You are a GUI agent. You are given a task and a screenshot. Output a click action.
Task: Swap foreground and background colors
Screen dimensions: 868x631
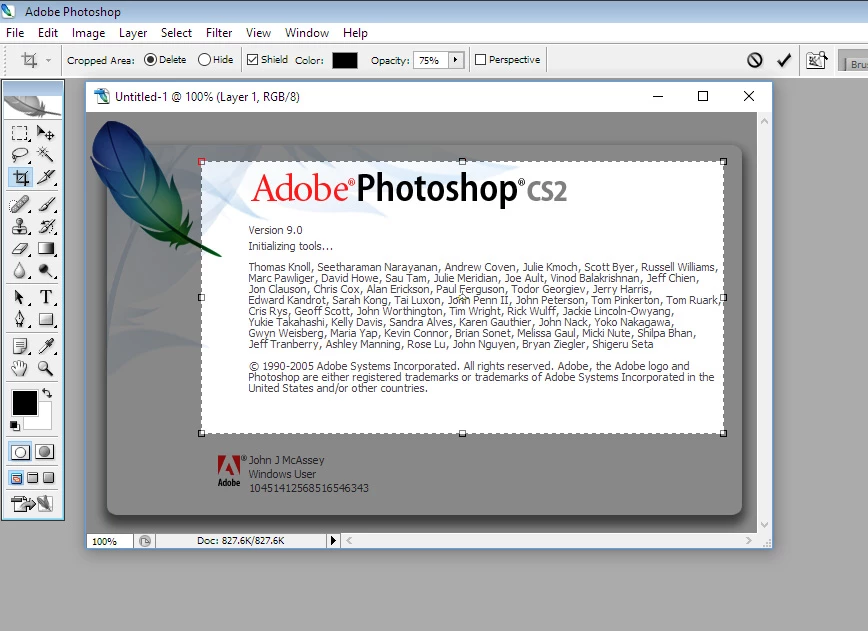pyautogui.click(x=47, y=393)
